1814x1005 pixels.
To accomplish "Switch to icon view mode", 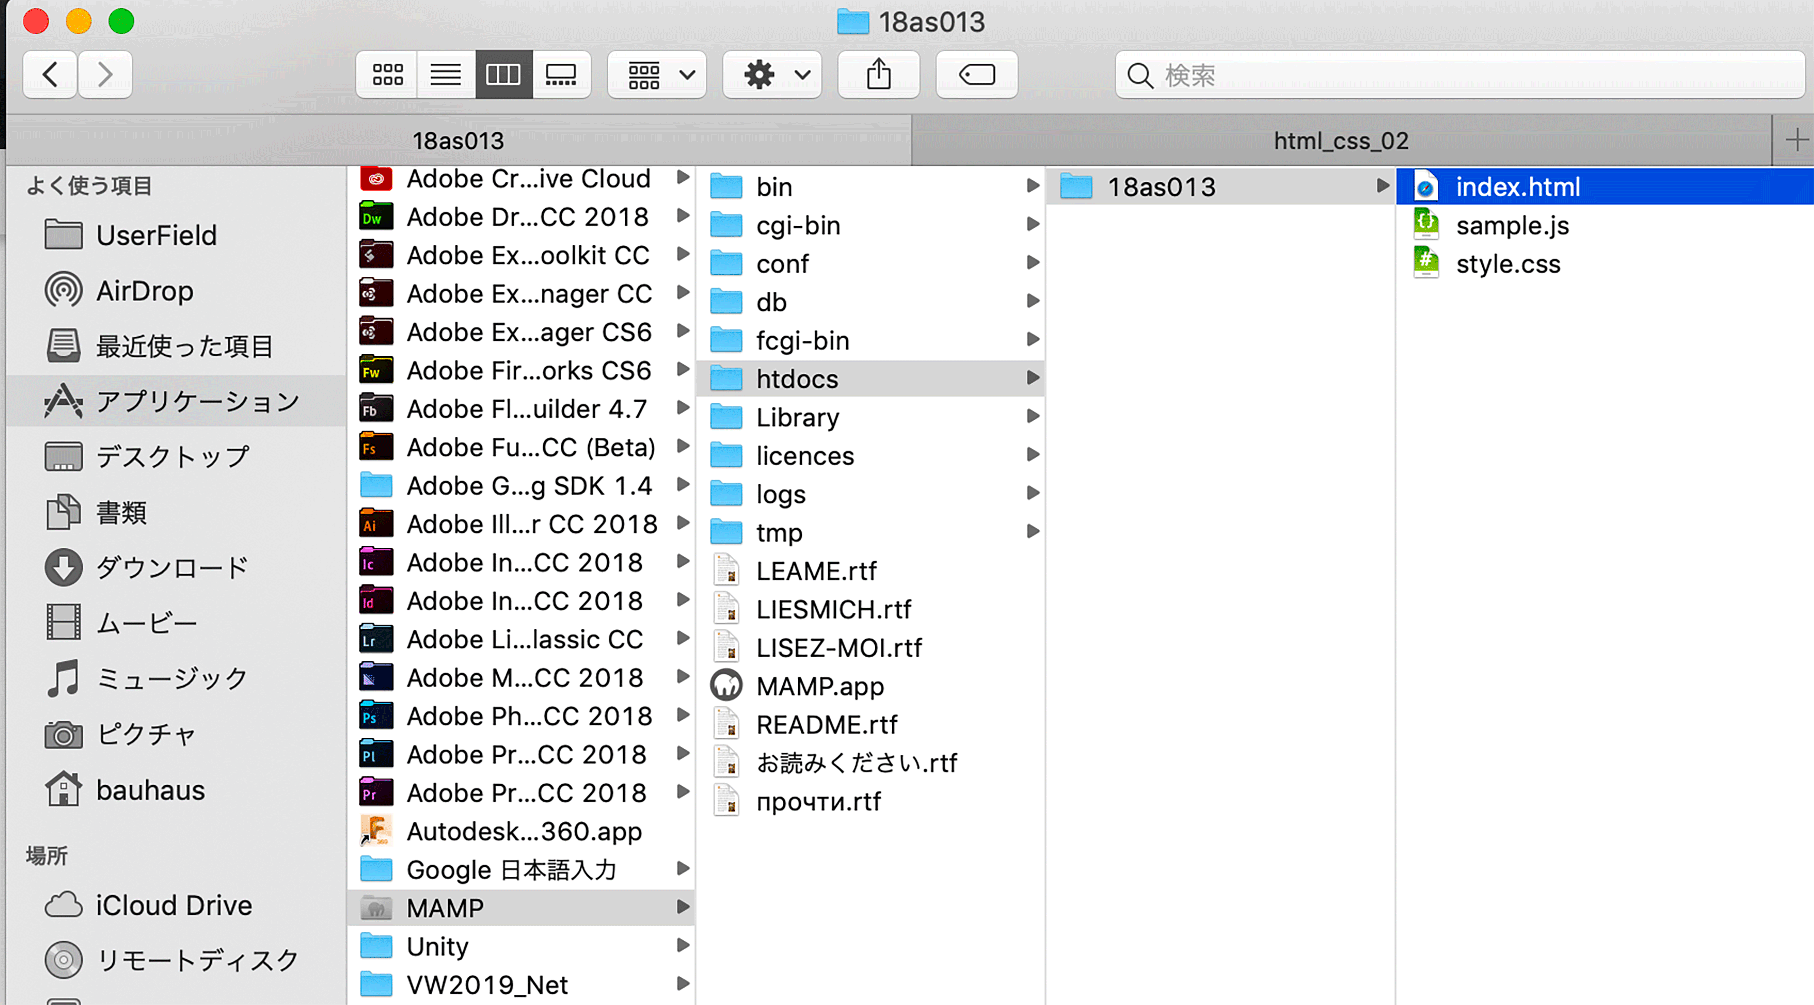I will point(387,75).
